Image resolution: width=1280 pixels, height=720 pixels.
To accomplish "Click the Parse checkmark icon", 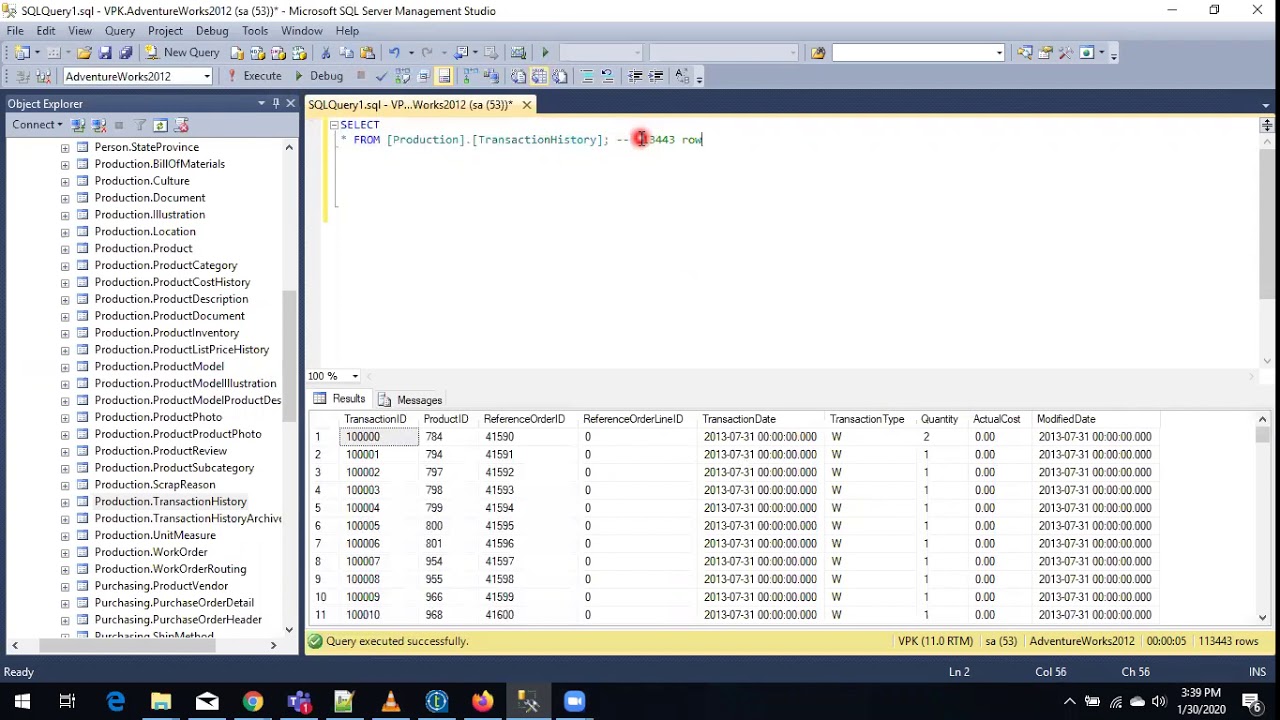I will coord(381,76).
